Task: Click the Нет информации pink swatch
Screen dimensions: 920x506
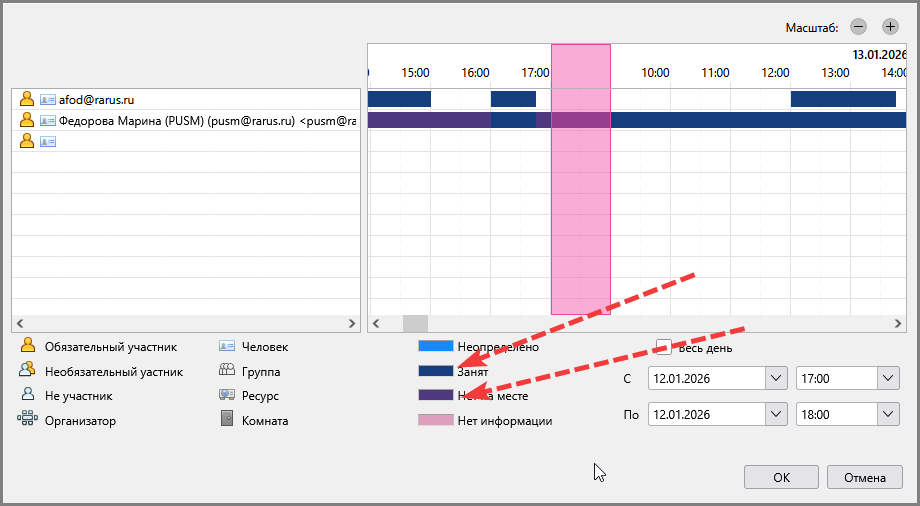Action: (435, 420)
